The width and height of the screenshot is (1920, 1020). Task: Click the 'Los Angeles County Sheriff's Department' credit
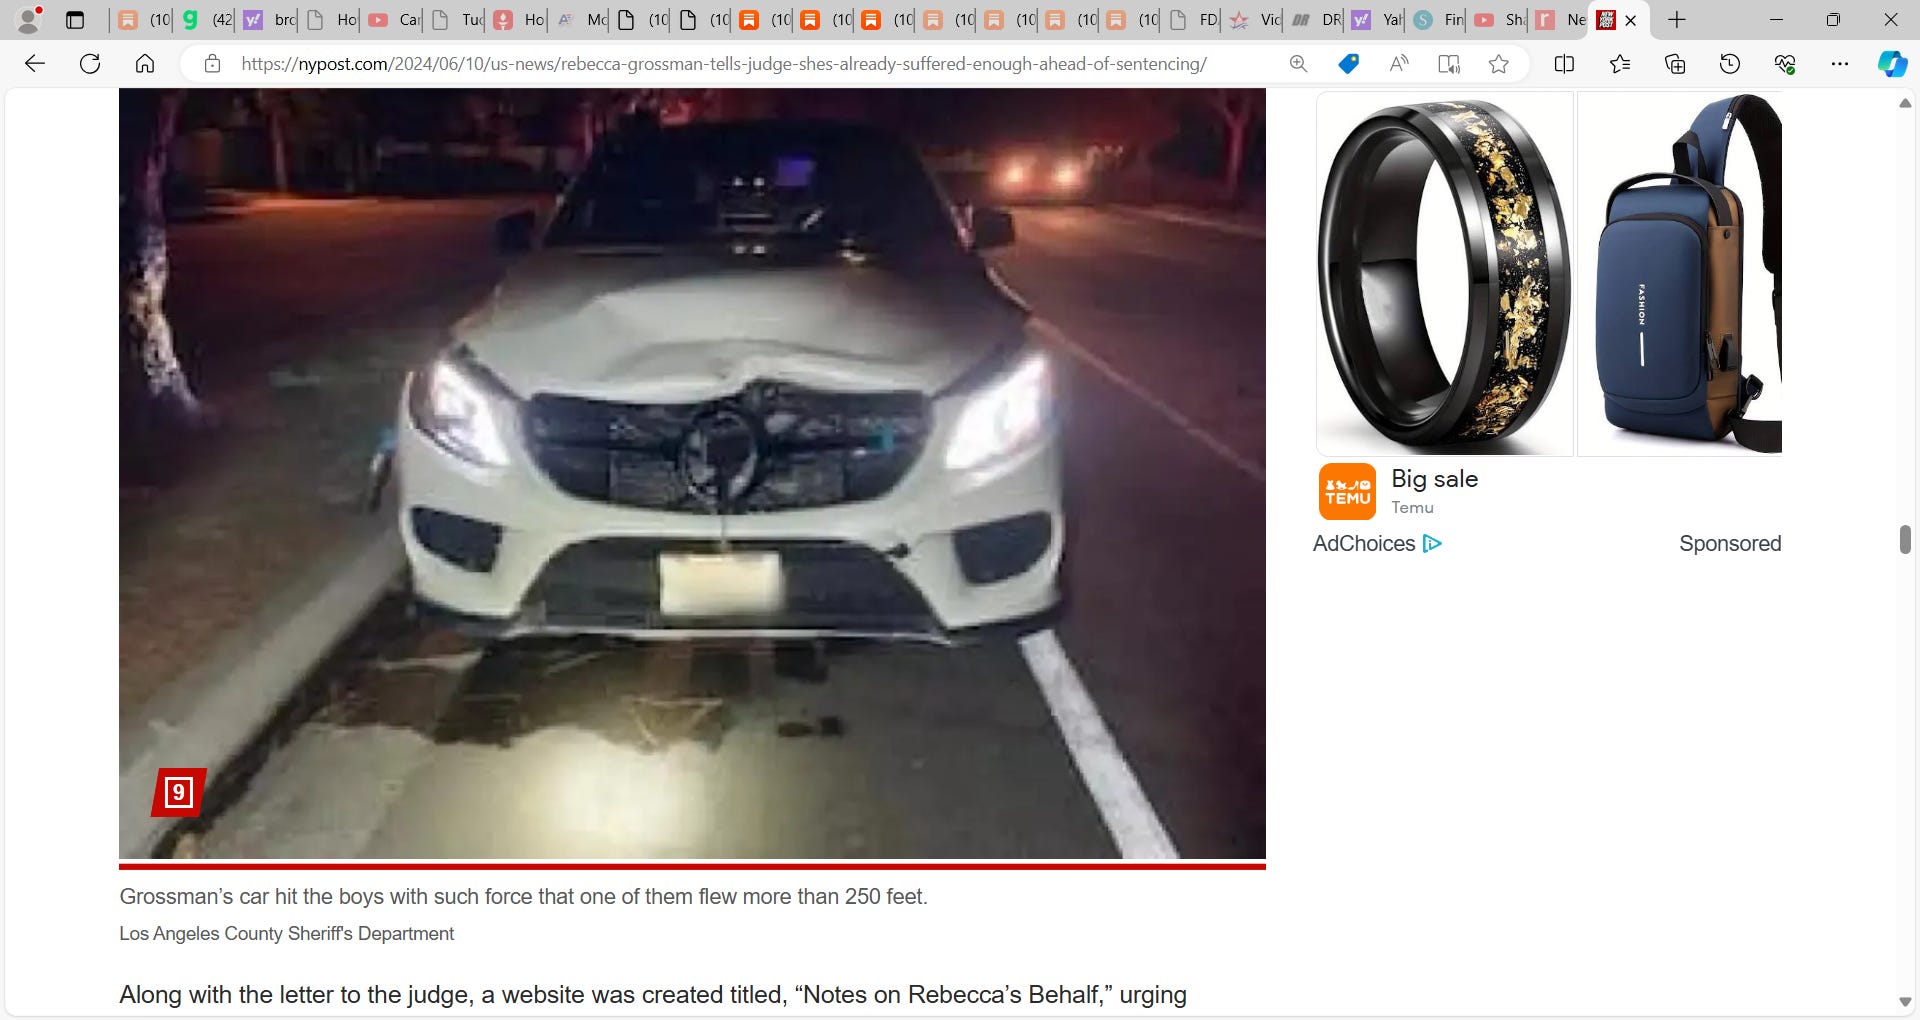[x=286, y=934]
